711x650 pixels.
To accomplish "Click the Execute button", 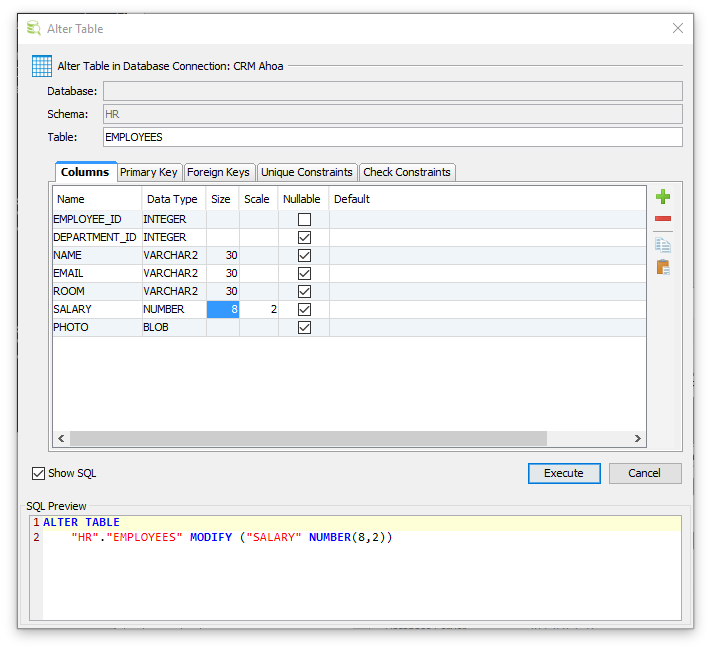I will coord(564,473).
